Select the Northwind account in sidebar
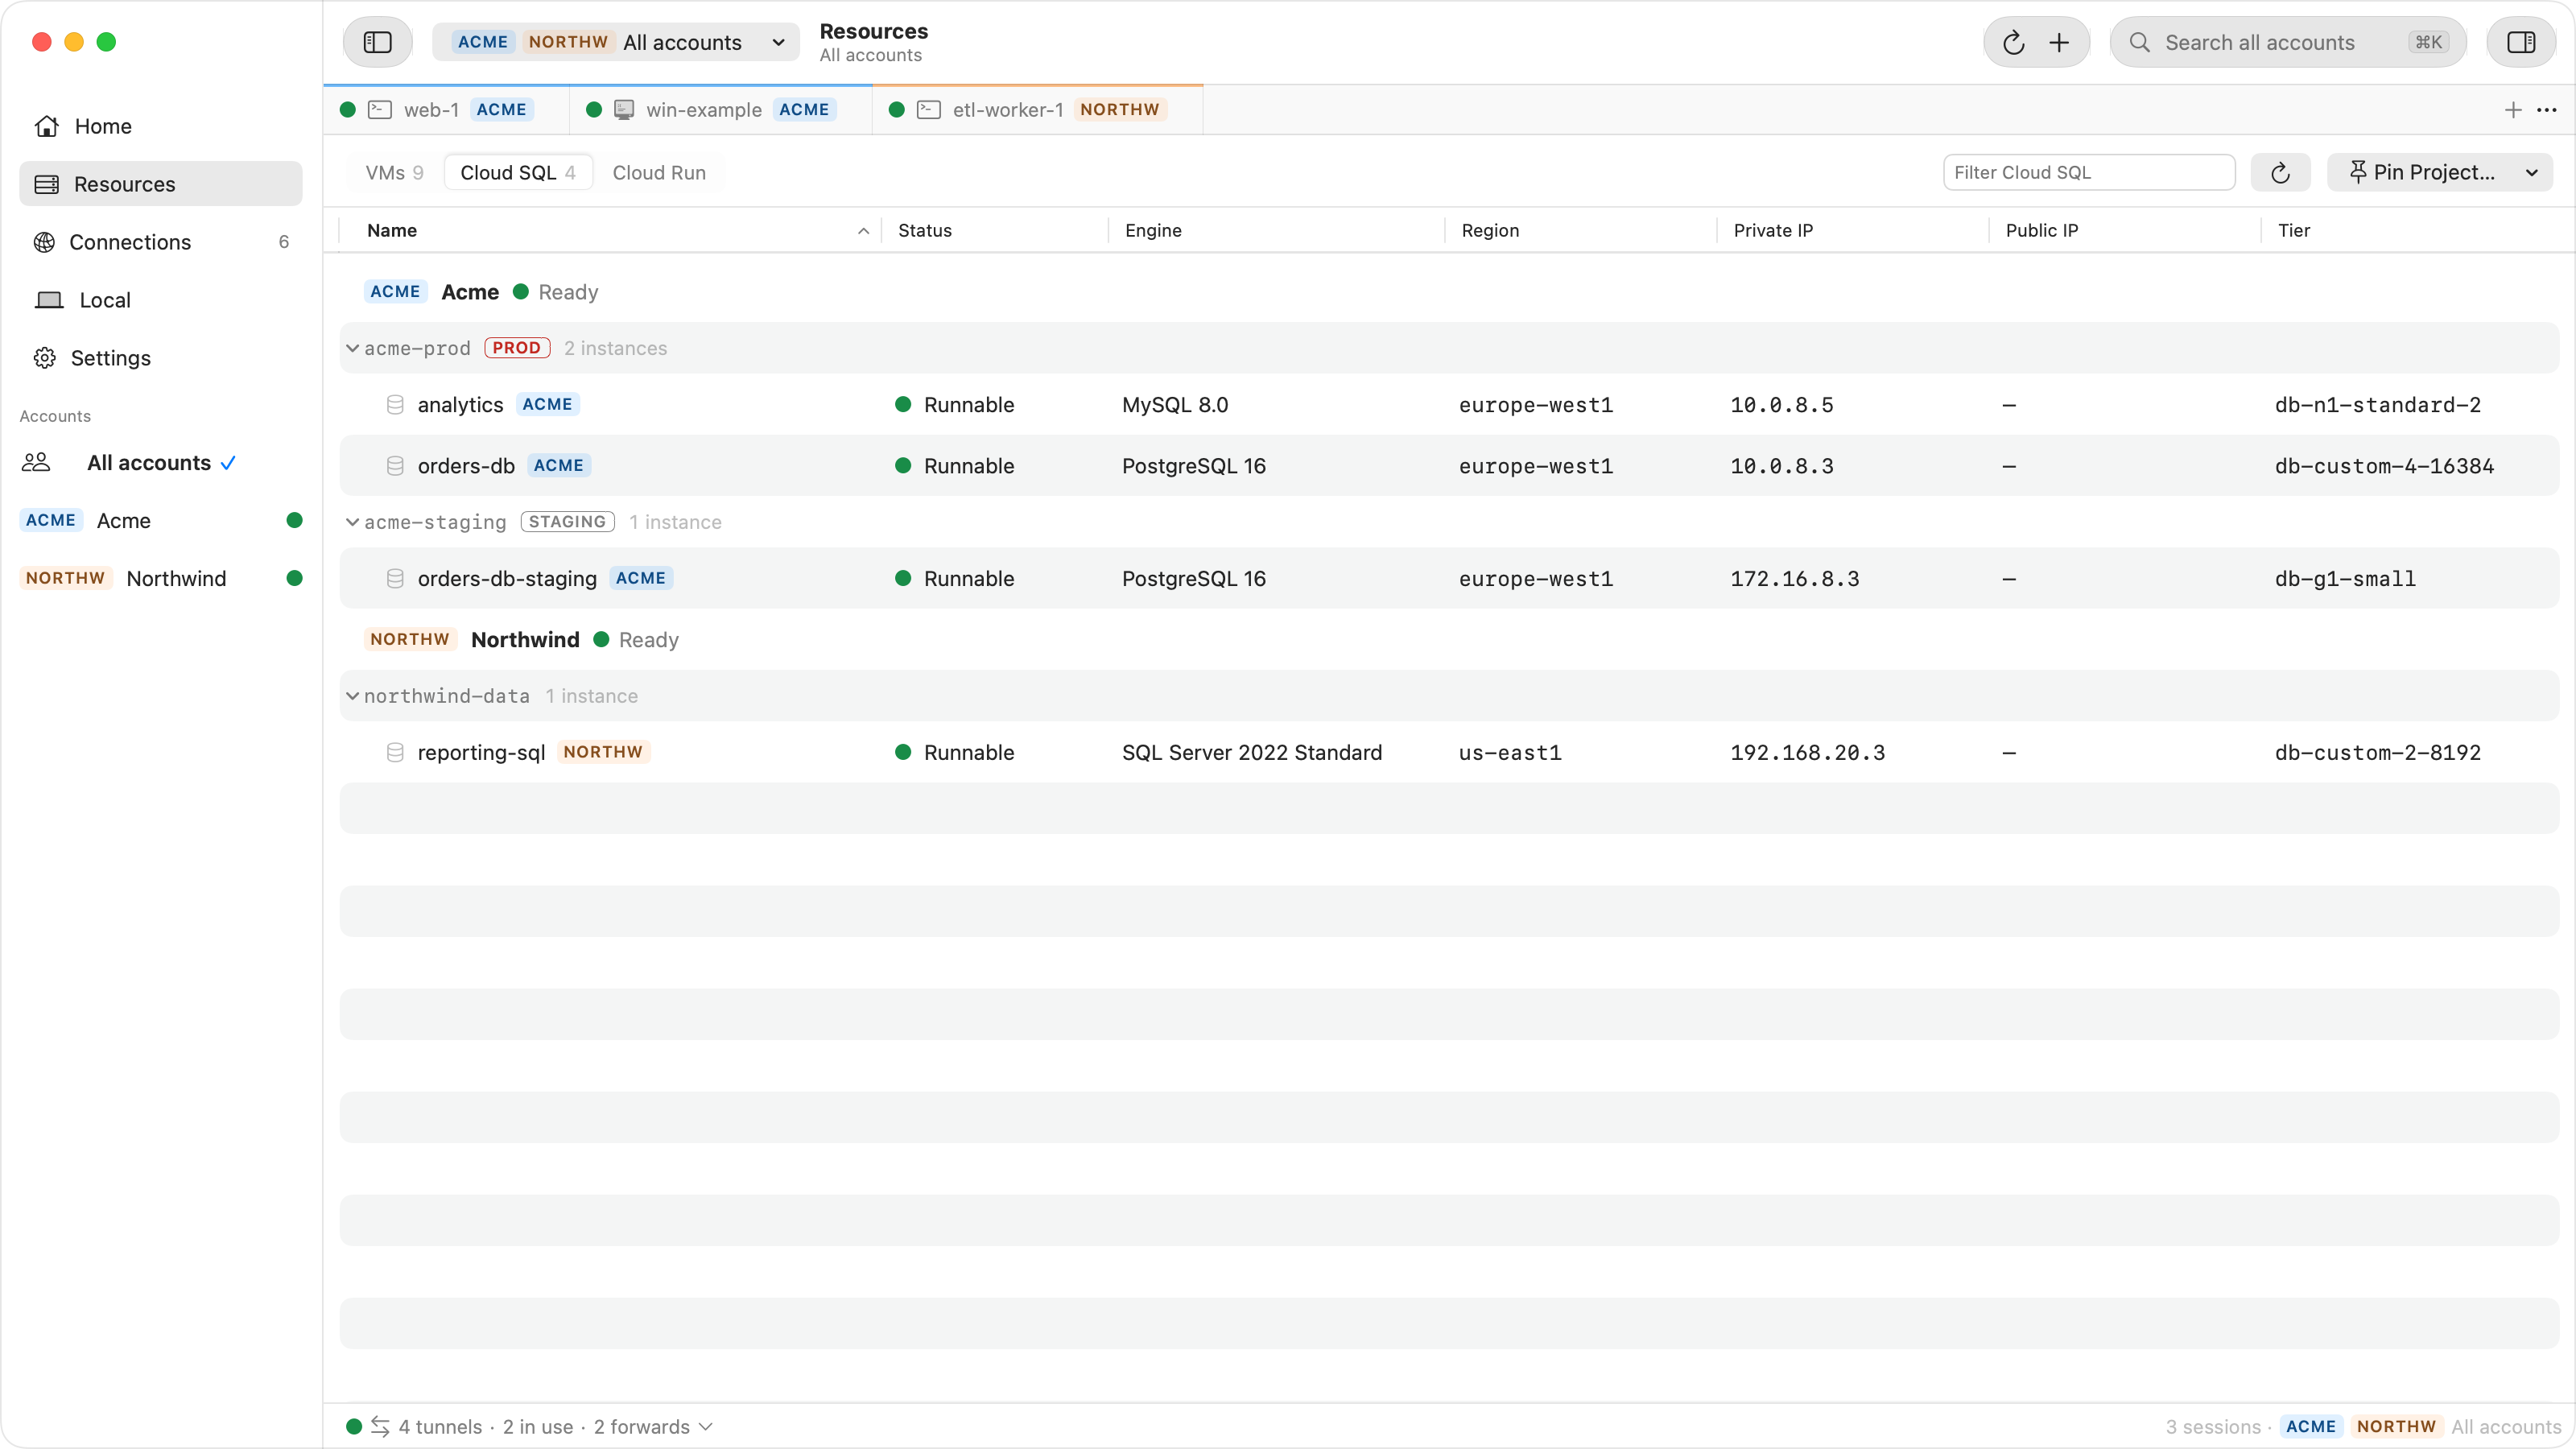2576x1449 pixels. point(160,579)
